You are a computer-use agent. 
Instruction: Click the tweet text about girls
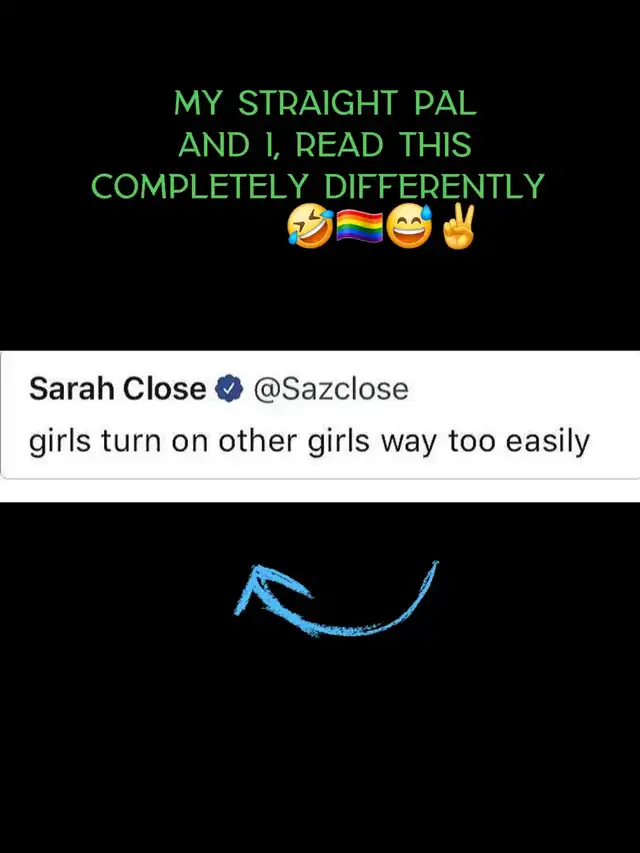[309, 441]
